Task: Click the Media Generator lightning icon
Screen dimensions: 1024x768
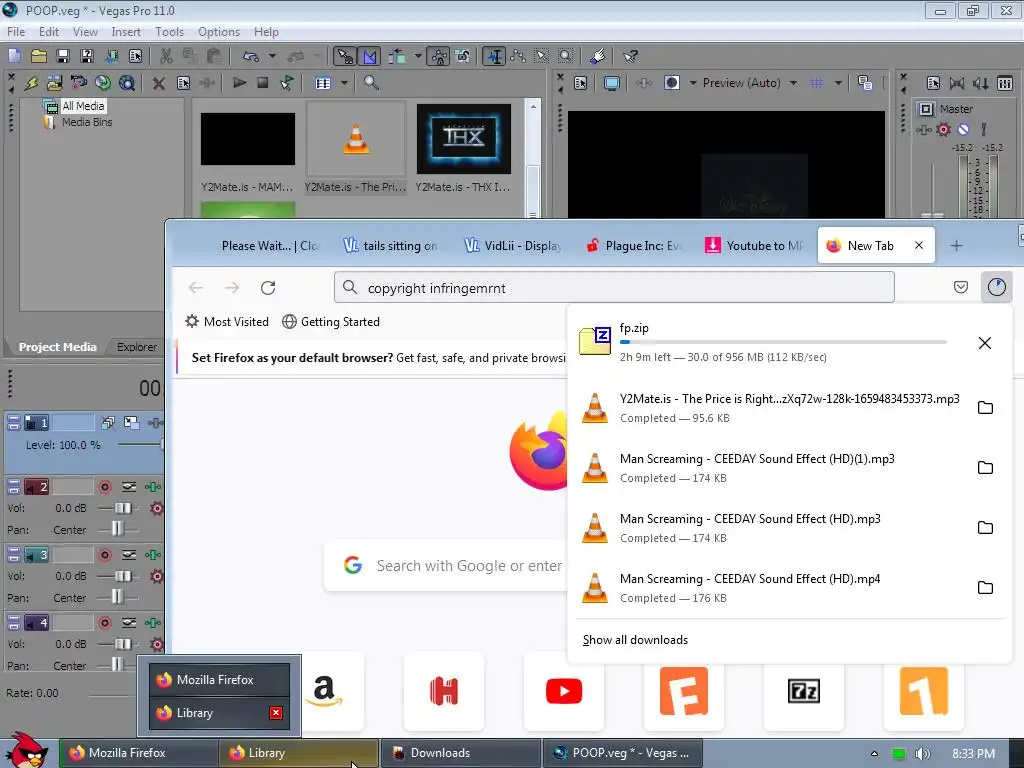Action: [31, 83]
